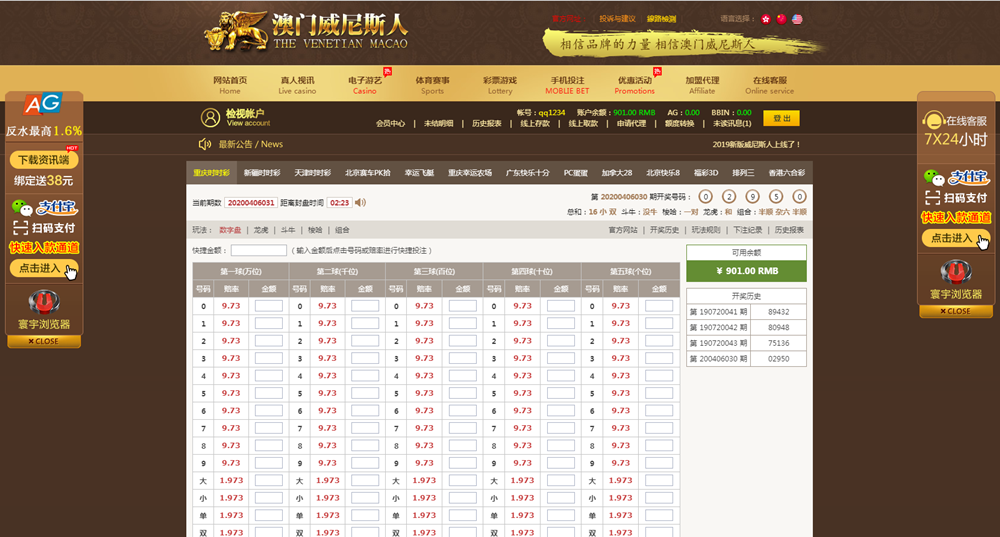Click the headset 在线客服 icon on right

click(x=934, y=120)
